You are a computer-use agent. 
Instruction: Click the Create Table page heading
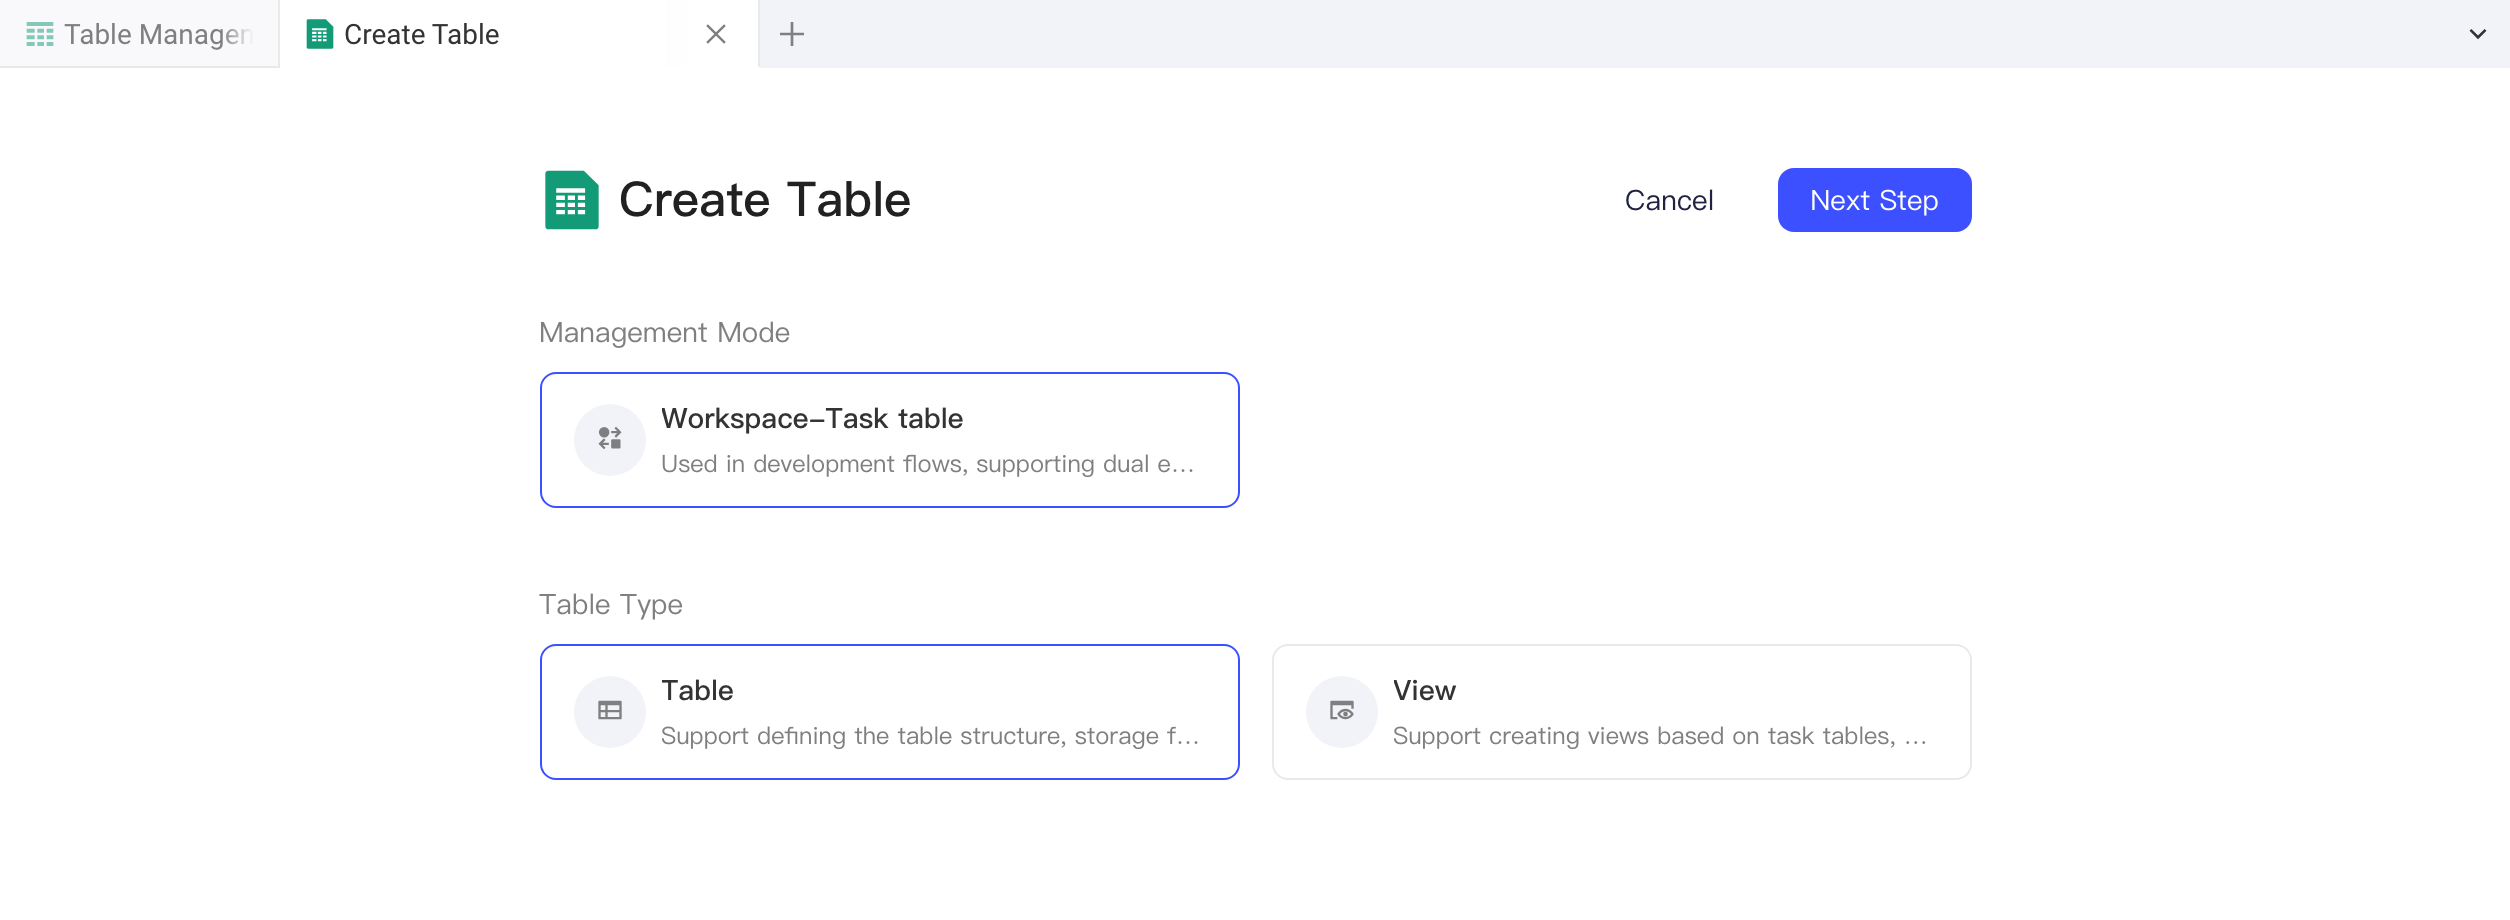(x=765, y=200)
